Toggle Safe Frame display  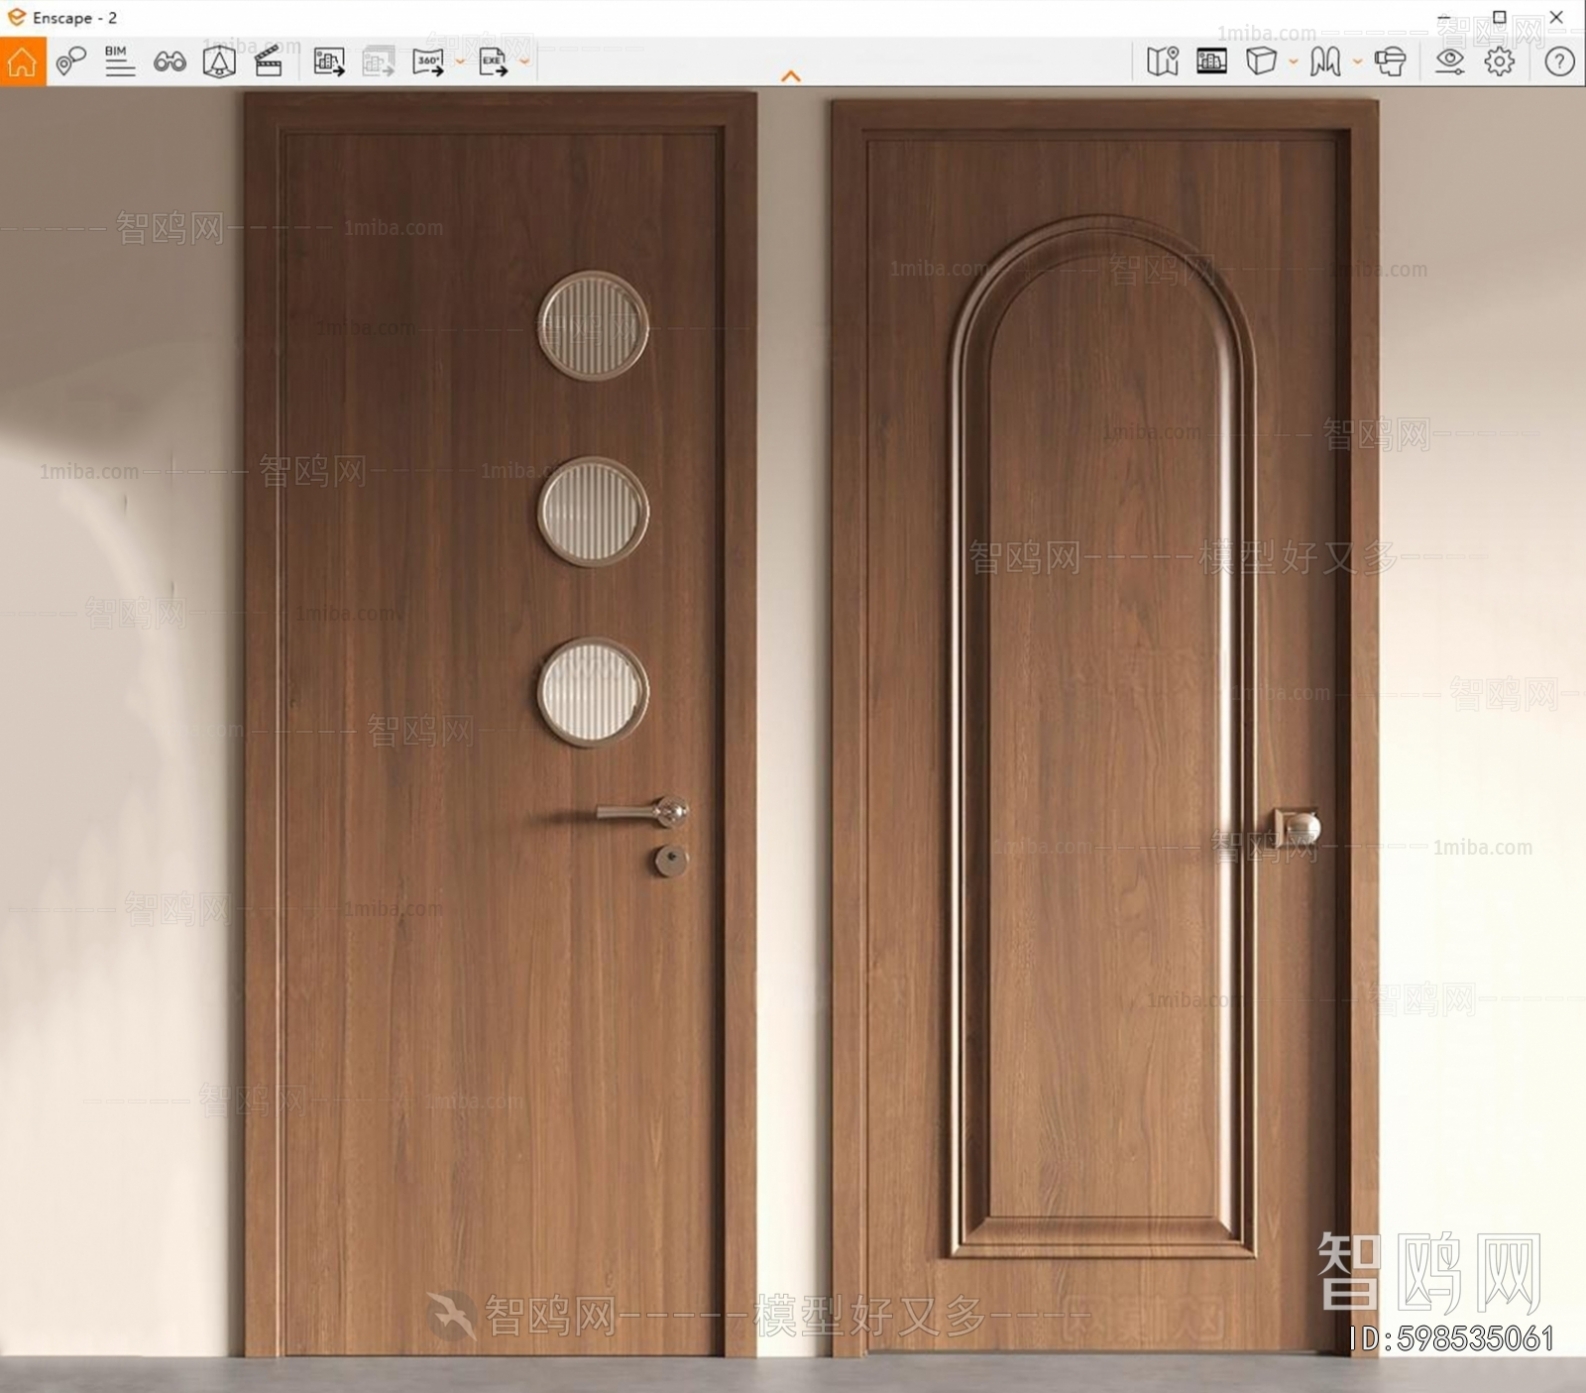[x=1211, y=61]
